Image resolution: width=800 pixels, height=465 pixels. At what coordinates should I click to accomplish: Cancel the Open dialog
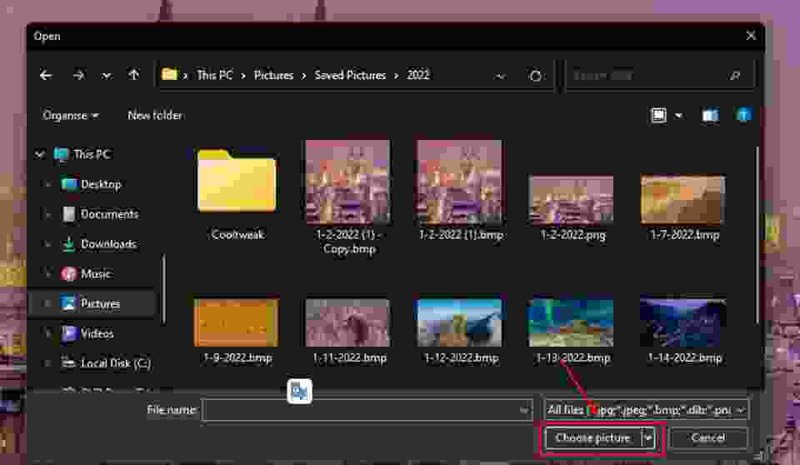tap(708, 438)
